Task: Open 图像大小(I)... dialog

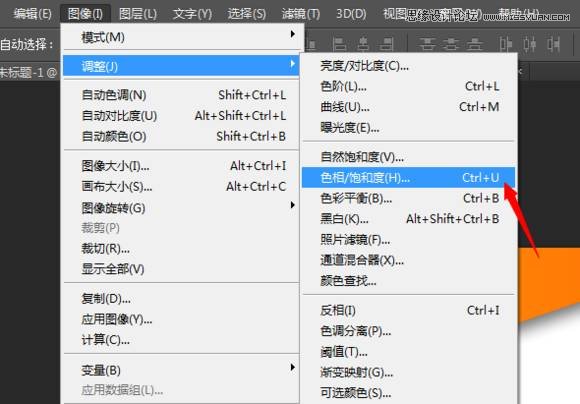Action: point(181,166)
